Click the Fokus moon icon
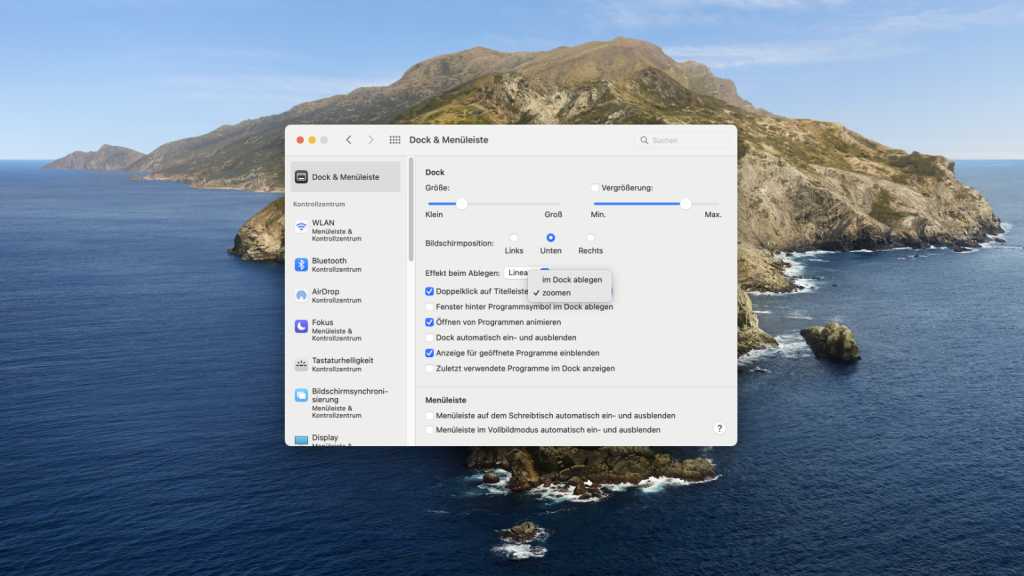The height and width of the screenshot is (576, 1024). click(301, 327)
